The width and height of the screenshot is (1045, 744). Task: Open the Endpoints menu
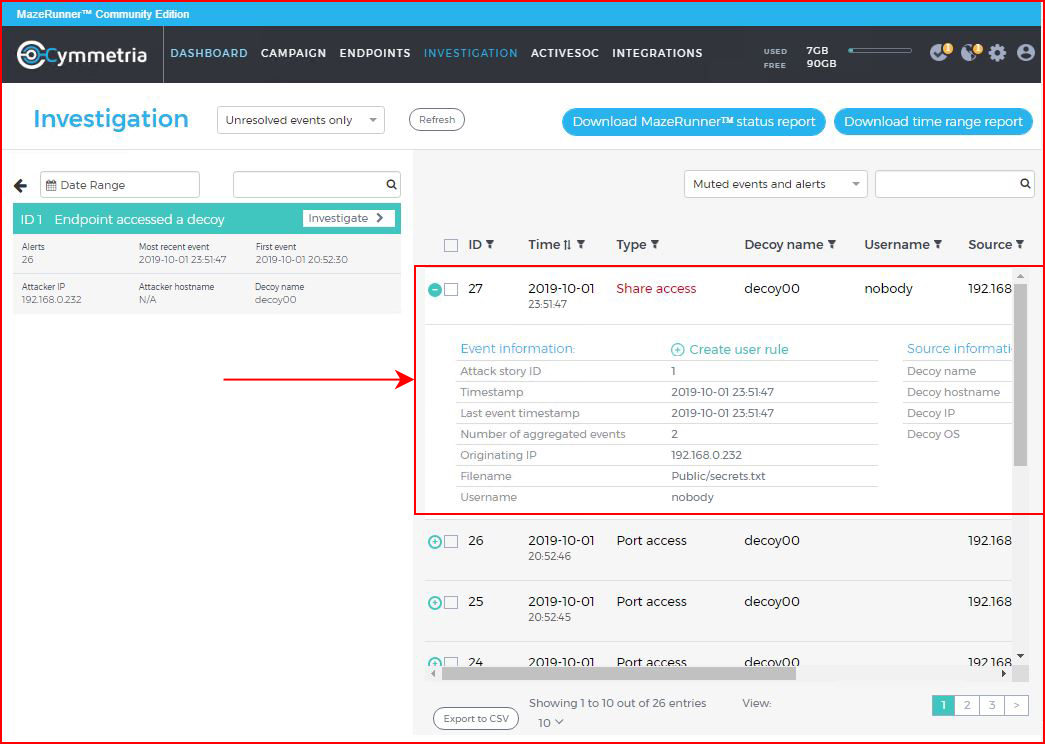point(375,53)
